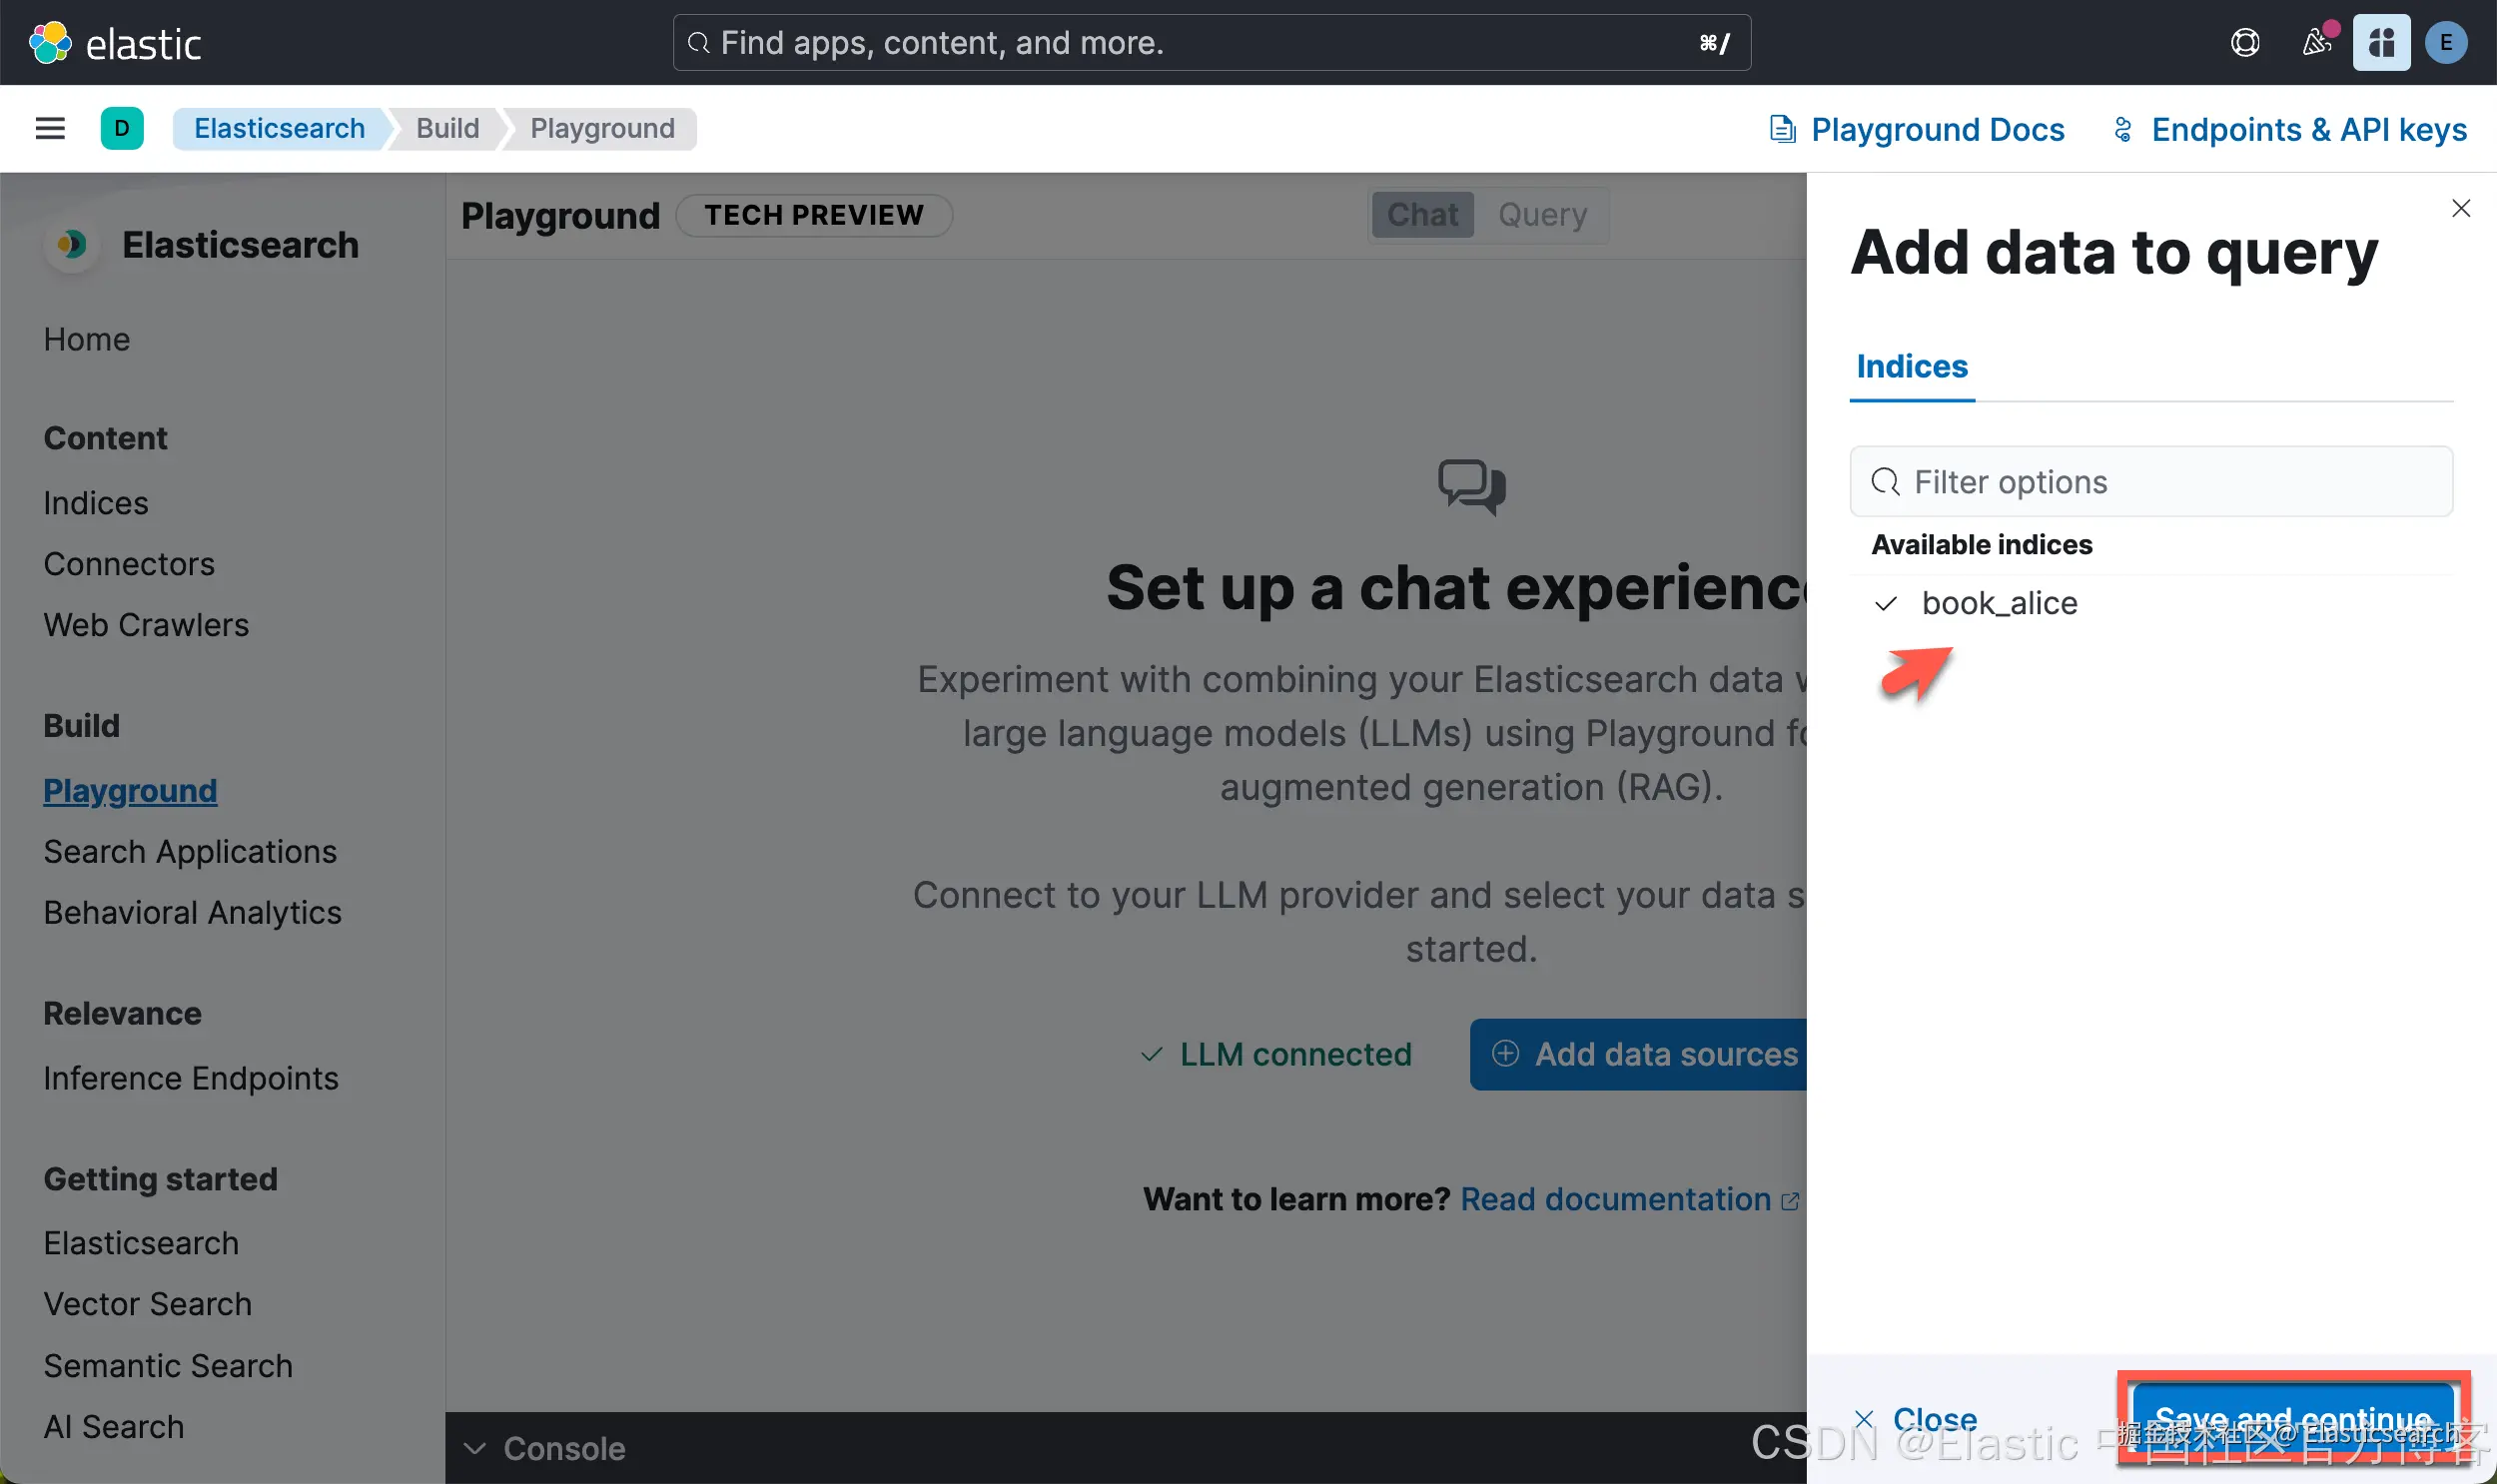Screen dimensions: 2497x1484
Task: Click the Filter options search field
Action: coord(2150,482)
